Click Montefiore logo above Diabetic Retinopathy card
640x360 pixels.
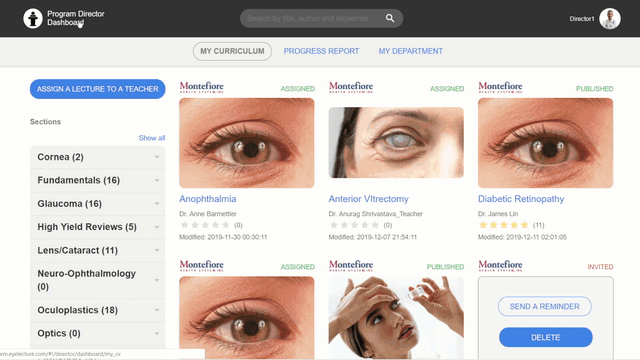500,87
